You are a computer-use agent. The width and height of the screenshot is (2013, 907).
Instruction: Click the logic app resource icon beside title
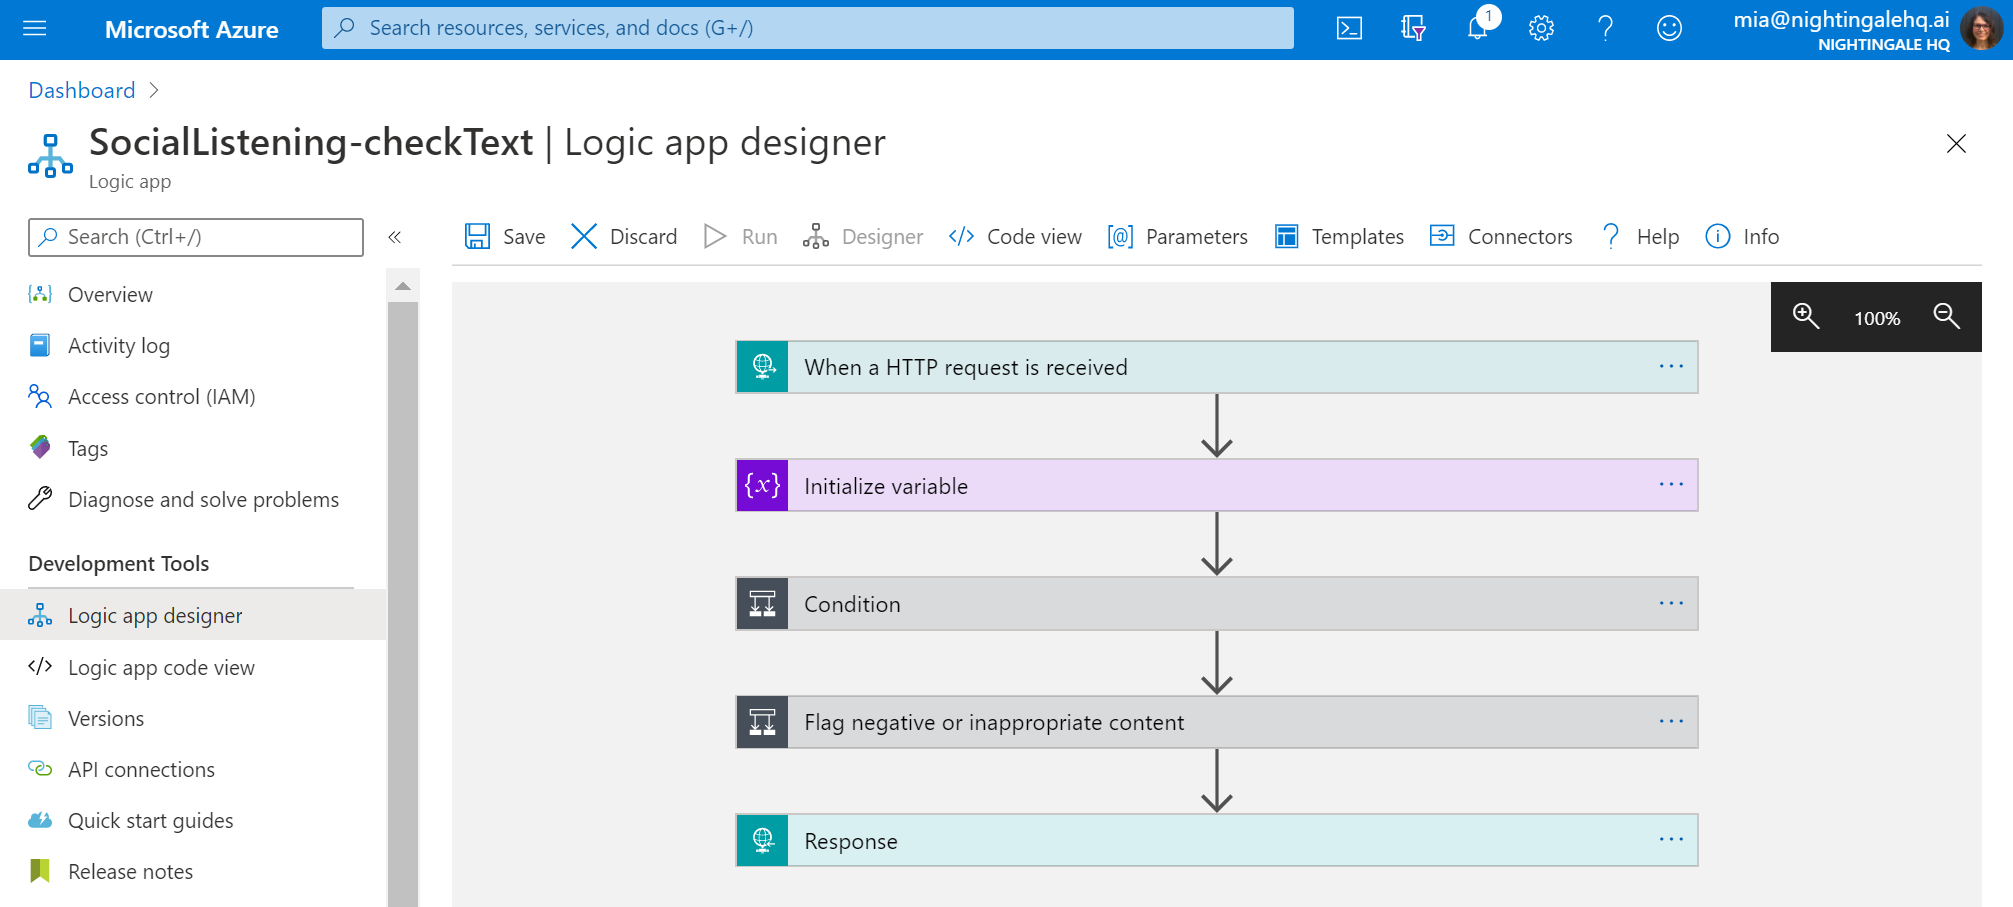50,156
